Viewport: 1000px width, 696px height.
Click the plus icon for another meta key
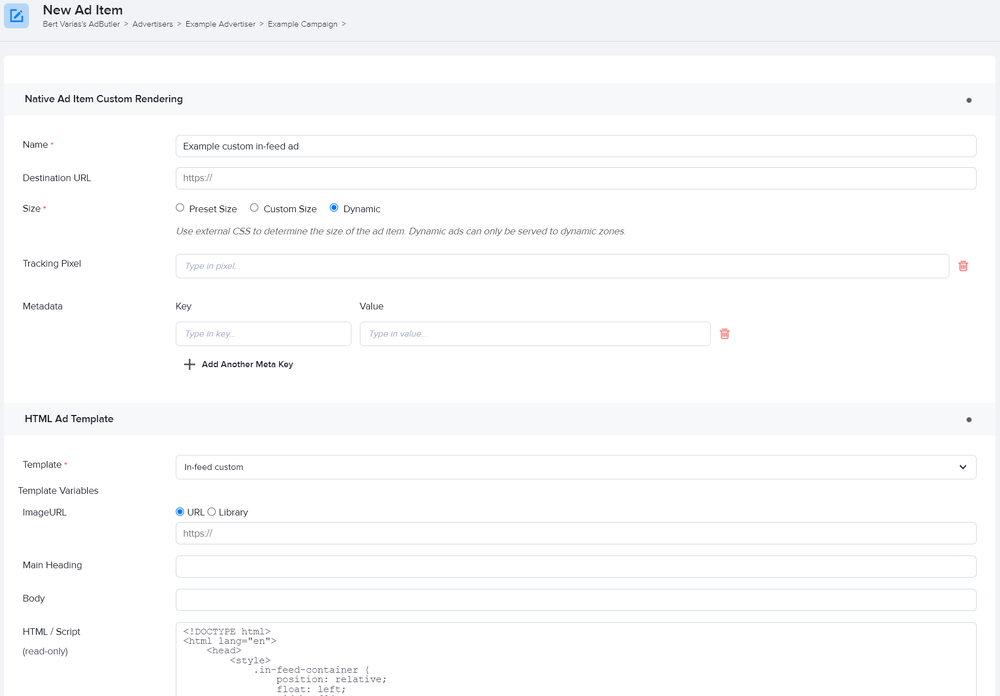coord(189,364)
